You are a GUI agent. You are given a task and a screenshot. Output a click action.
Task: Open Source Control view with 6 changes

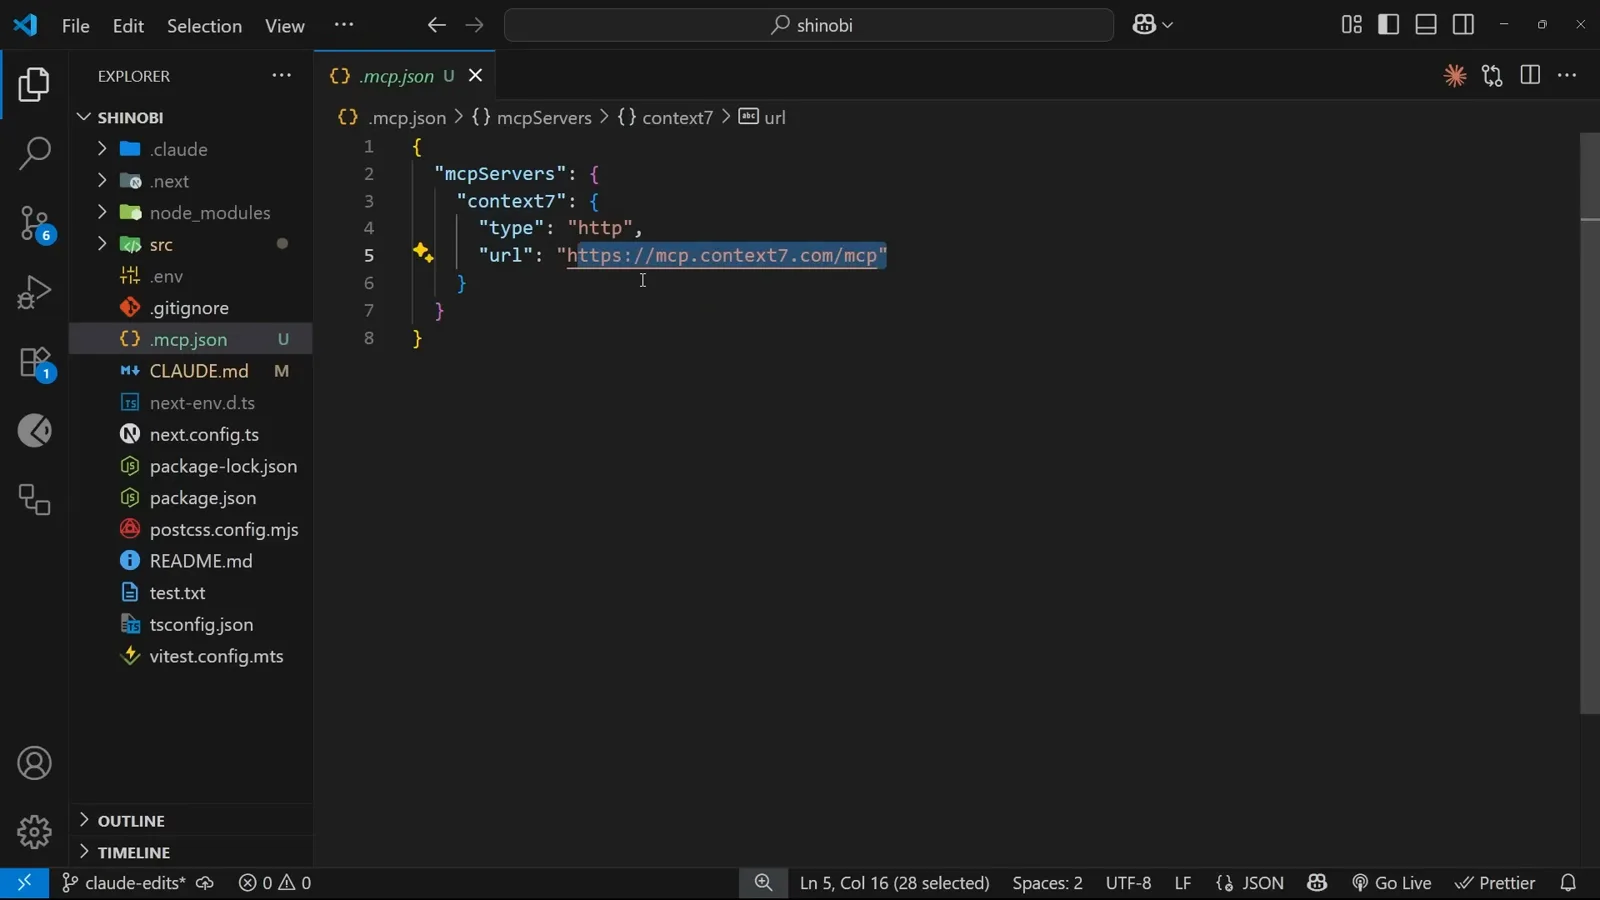point(34,224)
